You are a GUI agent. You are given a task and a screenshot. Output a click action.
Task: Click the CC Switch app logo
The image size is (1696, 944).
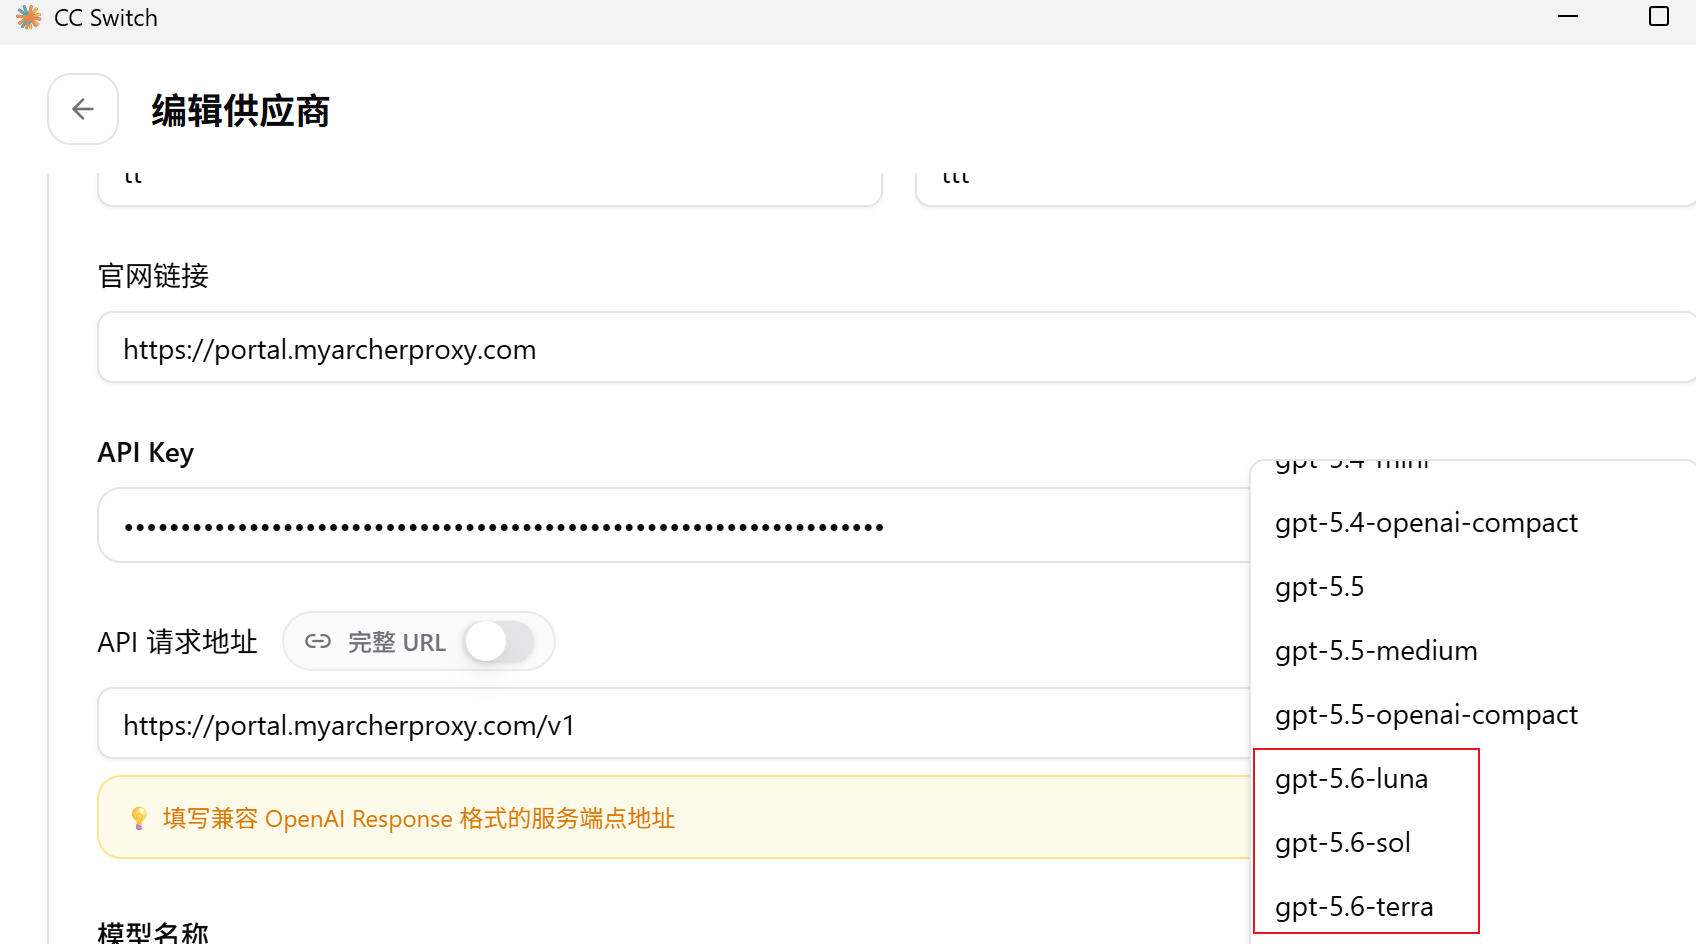coord(29,17)
